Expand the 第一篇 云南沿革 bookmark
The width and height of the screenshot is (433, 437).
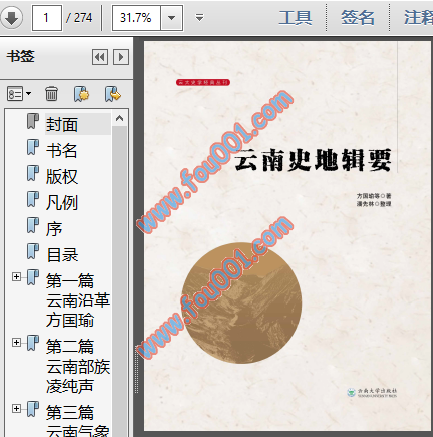click(x=16, y=277)
